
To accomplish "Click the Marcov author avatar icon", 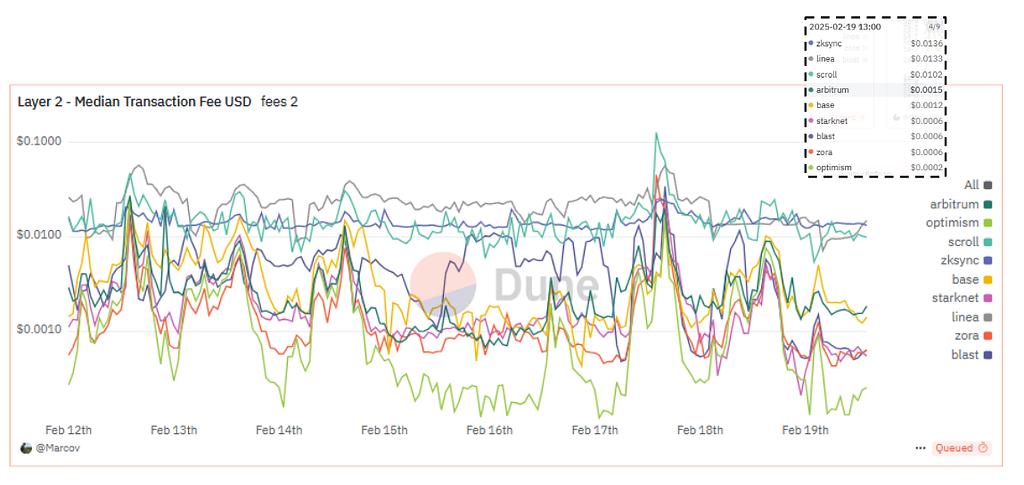I will [26, 448].
